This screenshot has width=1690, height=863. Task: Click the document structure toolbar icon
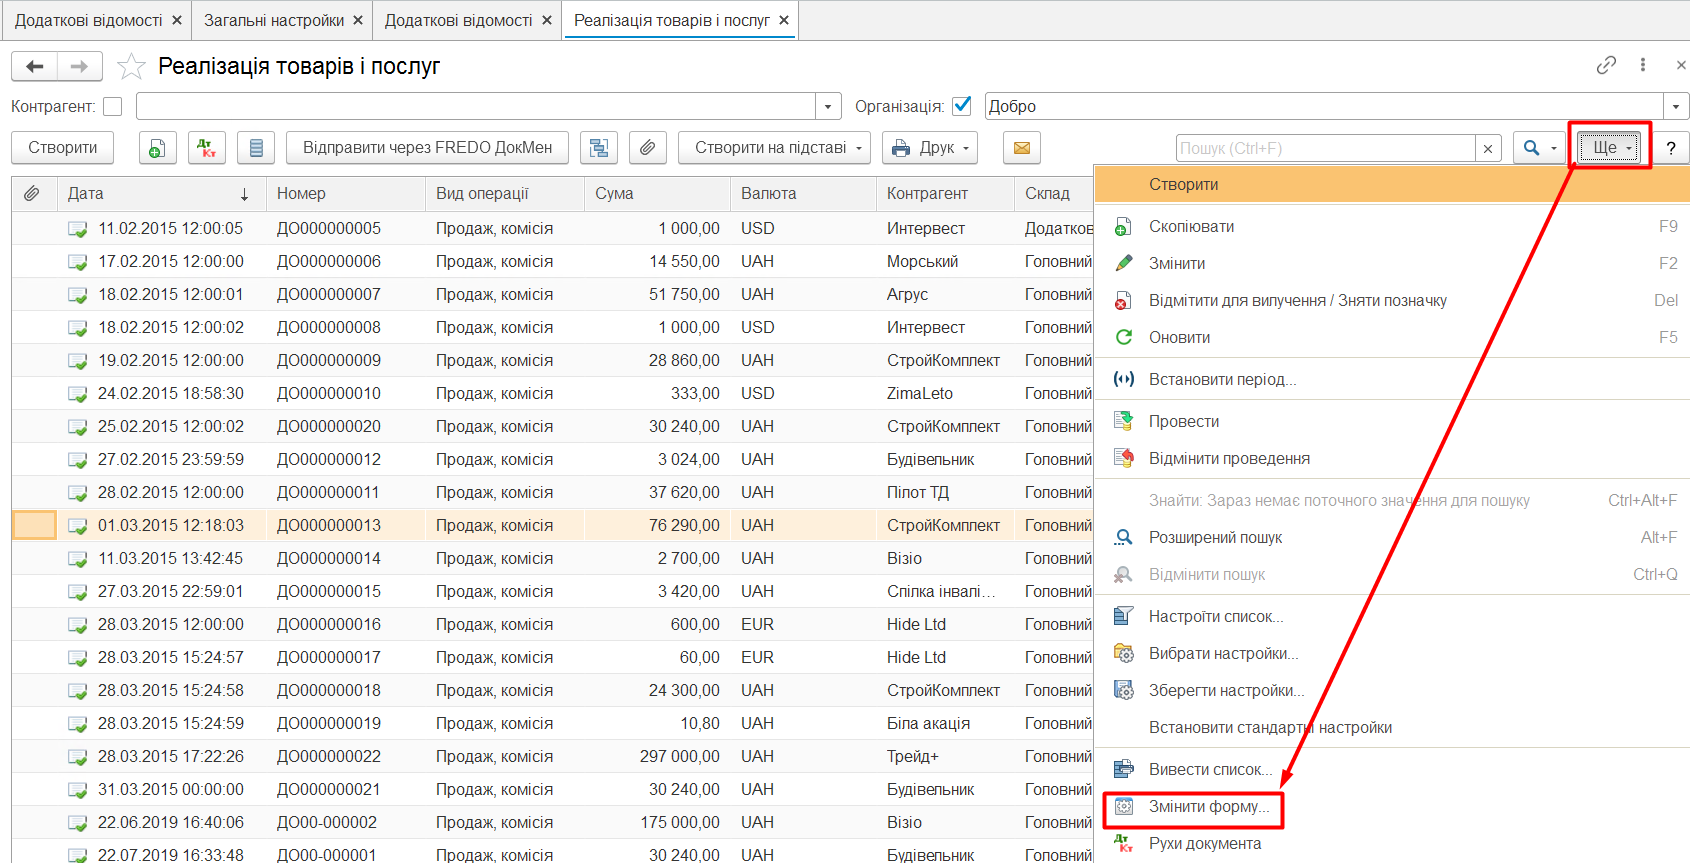pos(599,148)
